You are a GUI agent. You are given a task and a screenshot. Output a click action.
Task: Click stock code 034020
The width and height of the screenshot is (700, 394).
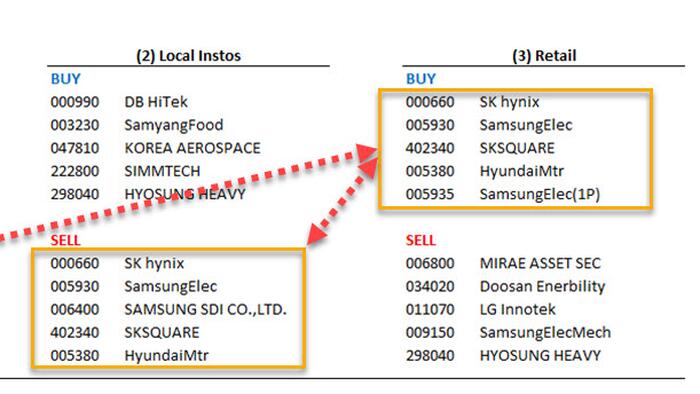(x=430, y=287)
